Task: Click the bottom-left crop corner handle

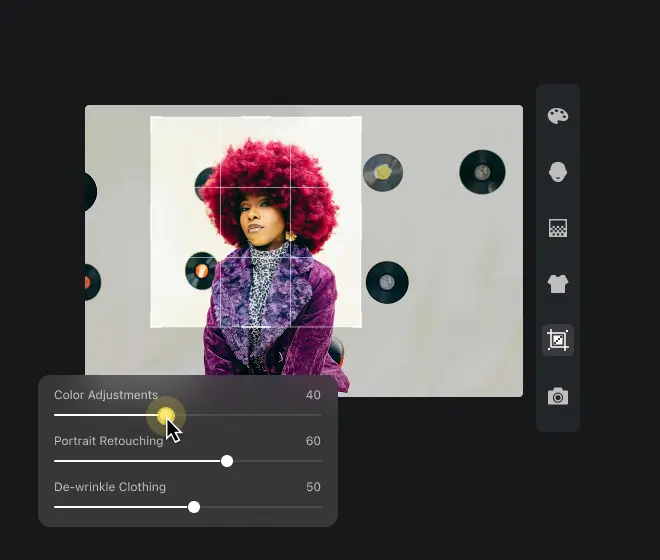Action: point(152,325)
